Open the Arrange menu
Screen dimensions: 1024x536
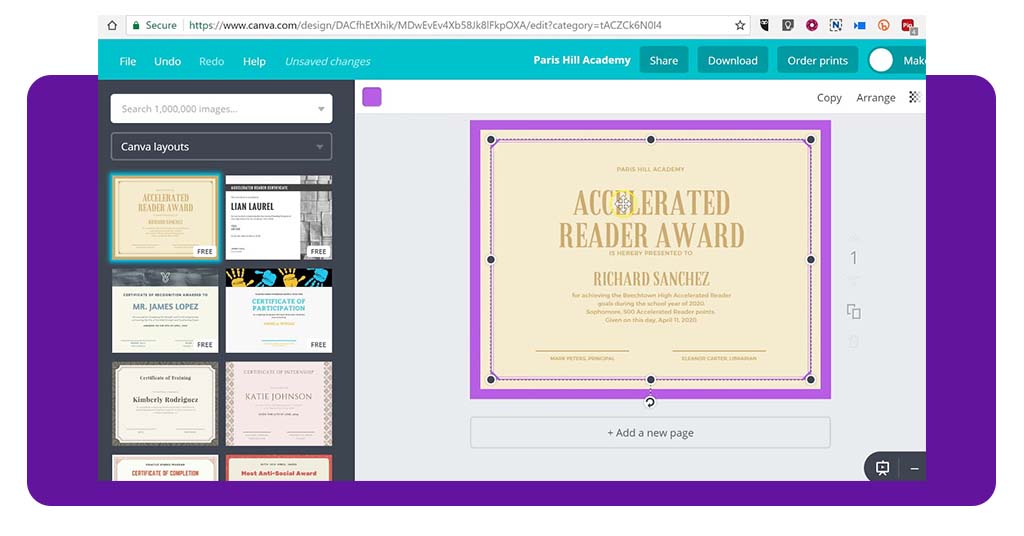click(876, 97)
